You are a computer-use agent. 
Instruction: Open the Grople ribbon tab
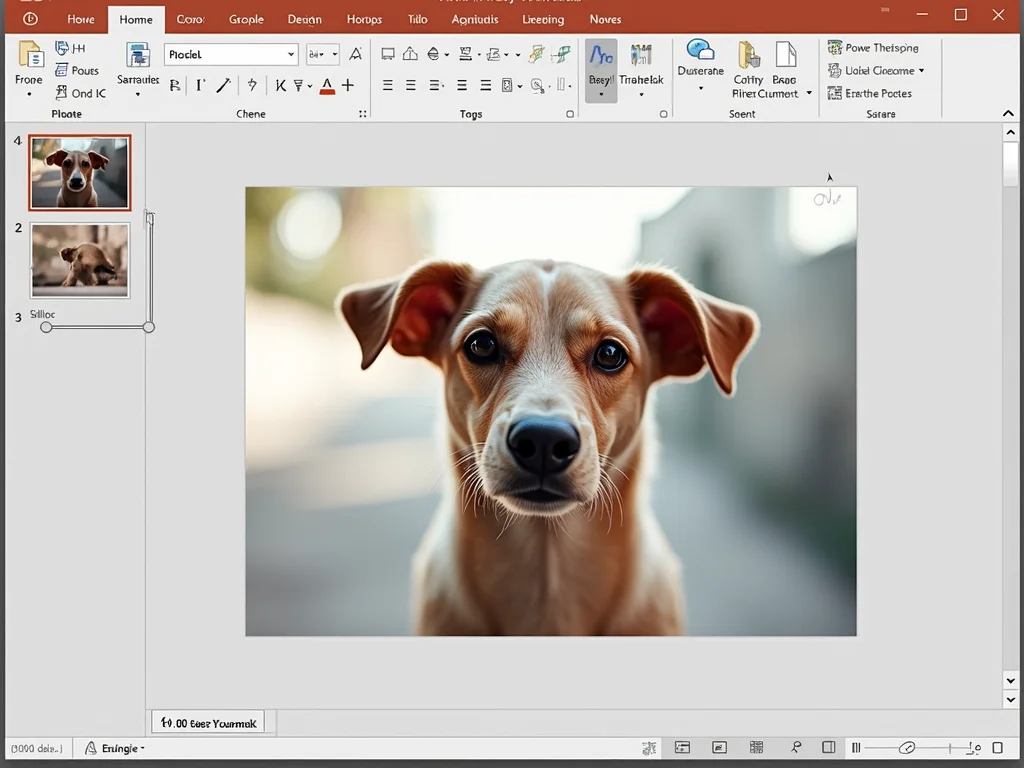click(x=246, y=19)
